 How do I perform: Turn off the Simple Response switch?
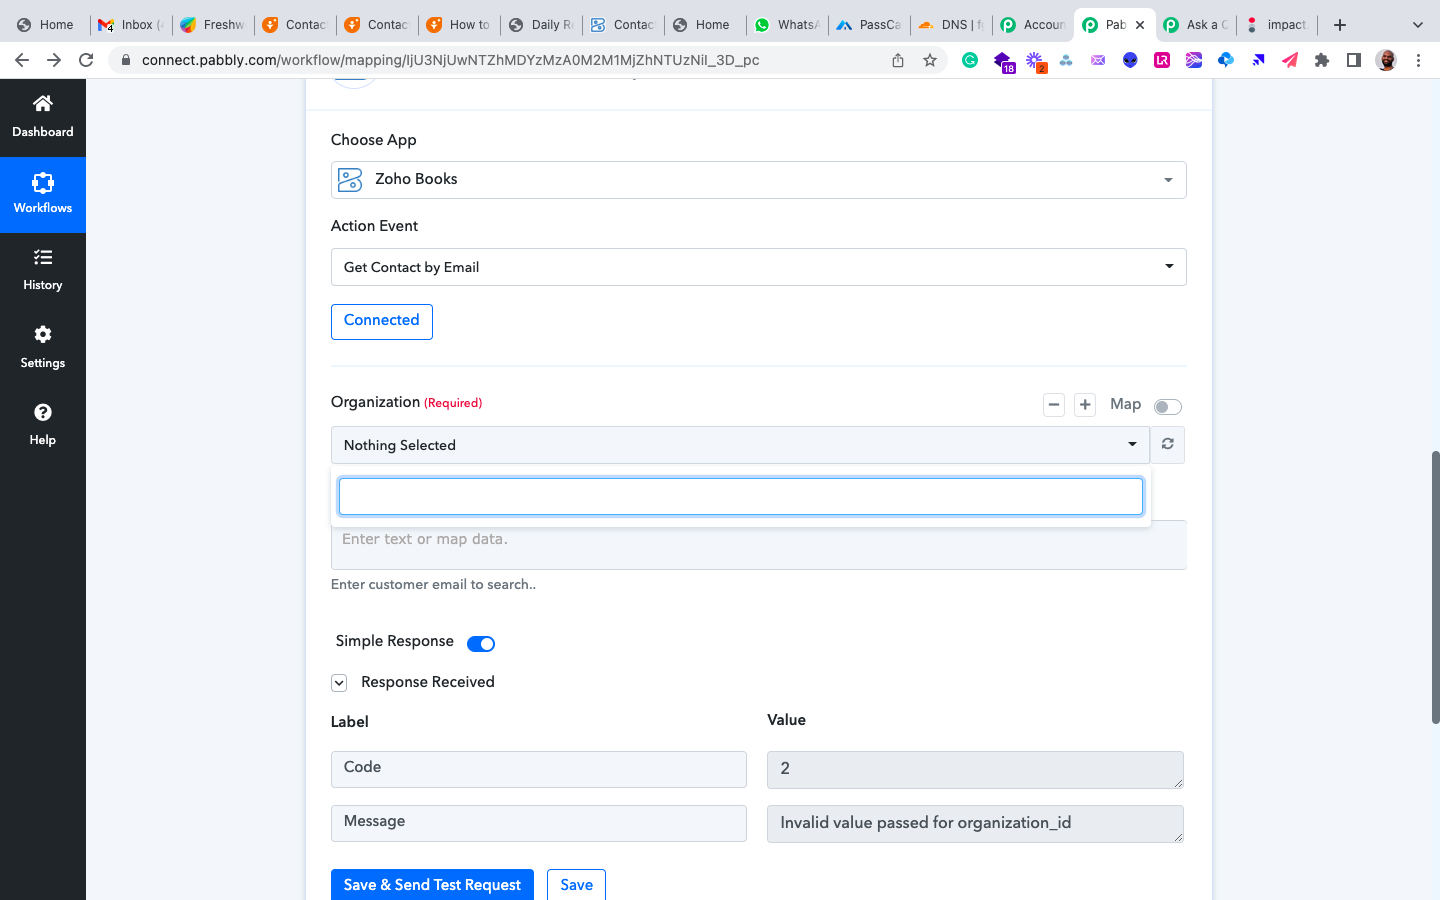point(481,643)
